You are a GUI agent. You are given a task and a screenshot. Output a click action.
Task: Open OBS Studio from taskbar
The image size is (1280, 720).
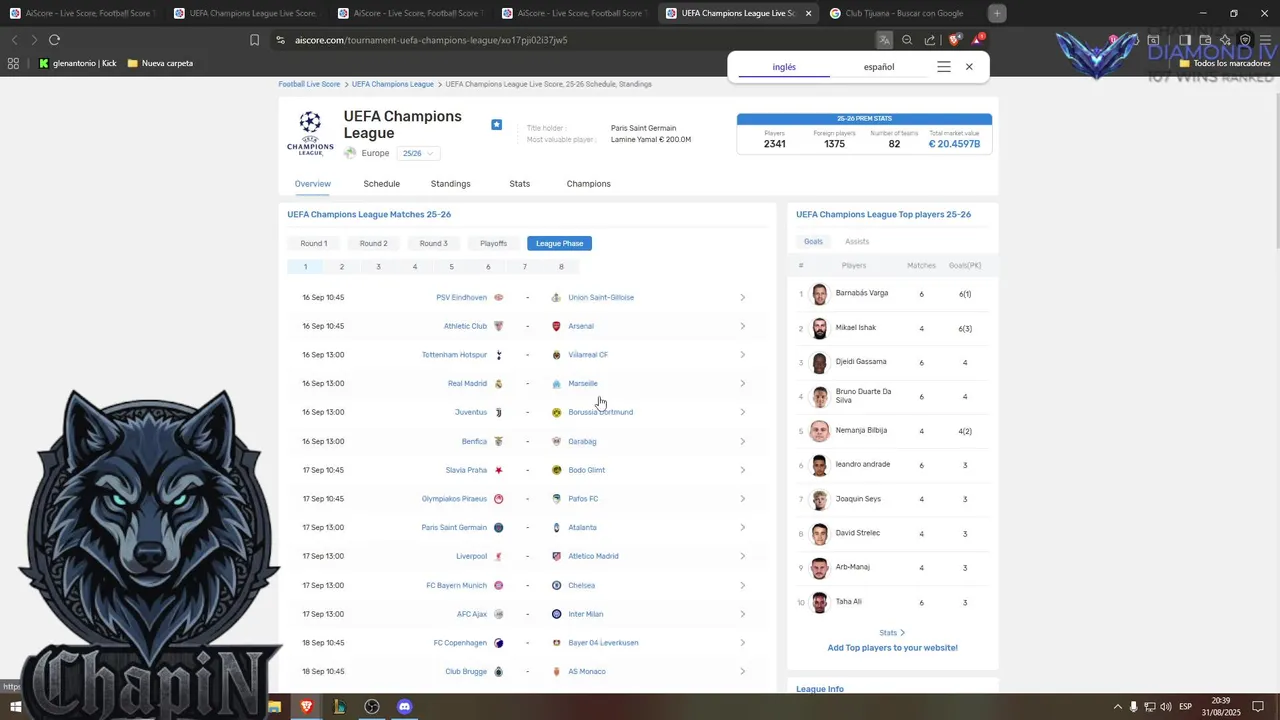pos(372,707)
